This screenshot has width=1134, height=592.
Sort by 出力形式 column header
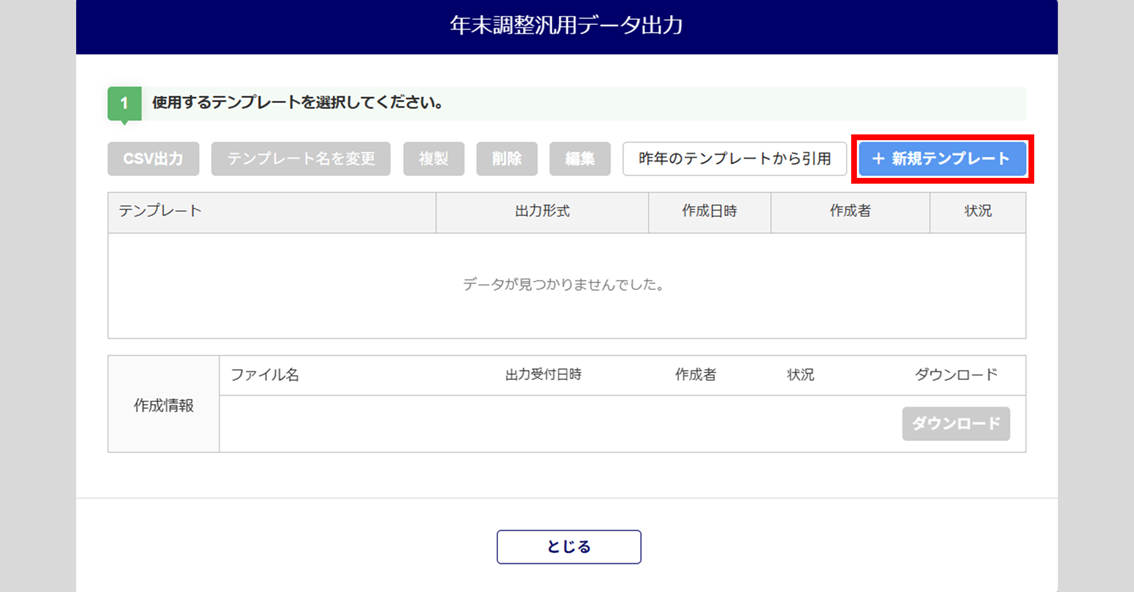pos(542,212)
